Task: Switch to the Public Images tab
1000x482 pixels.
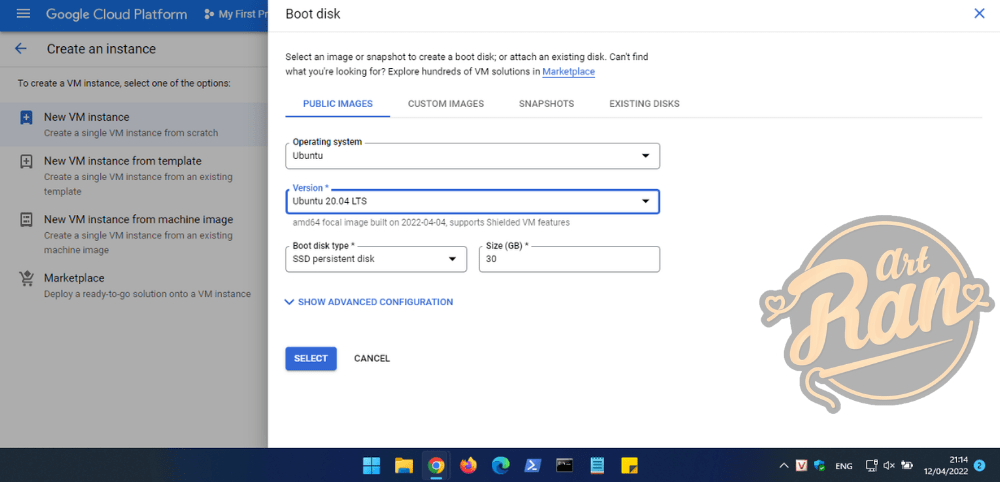Action: (338, 104)
